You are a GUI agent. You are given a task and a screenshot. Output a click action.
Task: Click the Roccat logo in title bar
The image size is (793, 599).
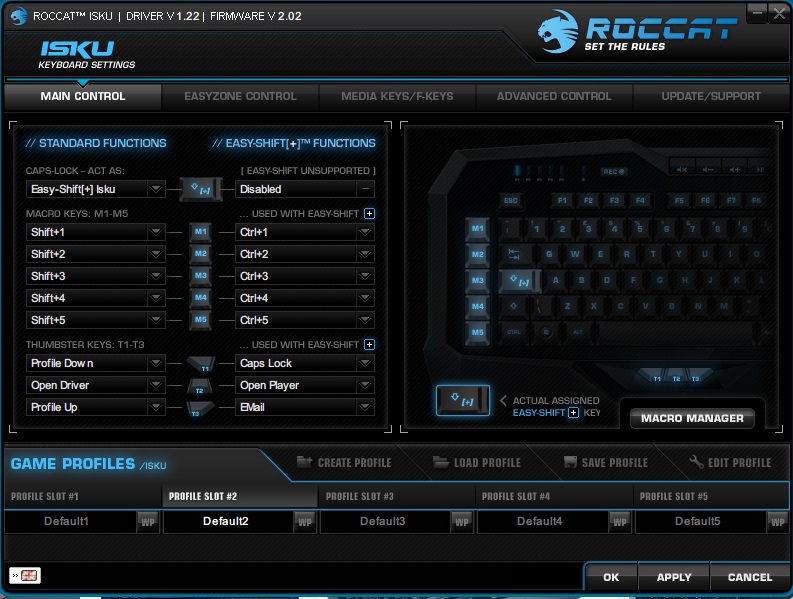coord(19,16)
